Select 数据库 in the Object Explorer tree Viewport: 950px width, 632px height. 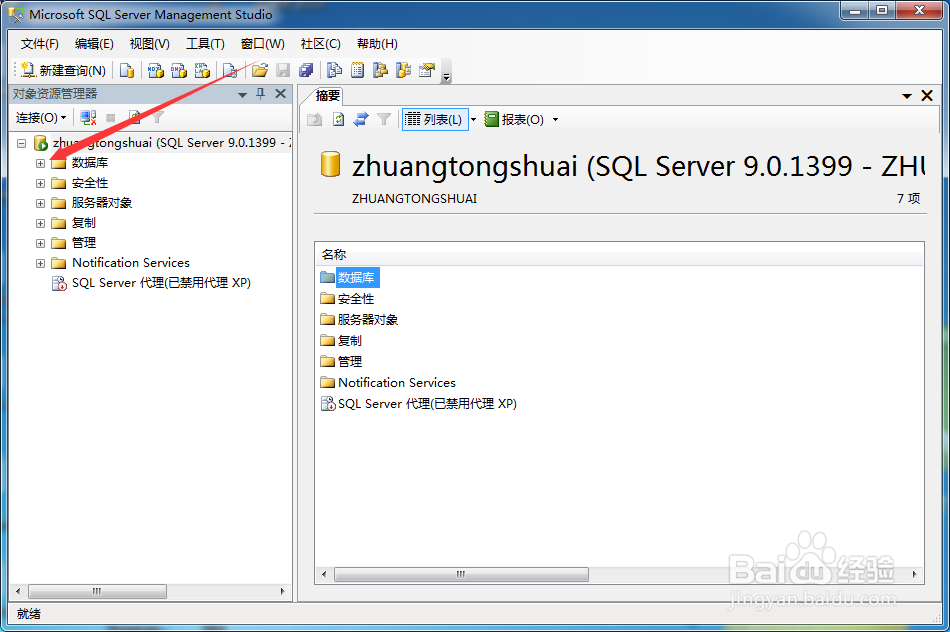[90, 163]
